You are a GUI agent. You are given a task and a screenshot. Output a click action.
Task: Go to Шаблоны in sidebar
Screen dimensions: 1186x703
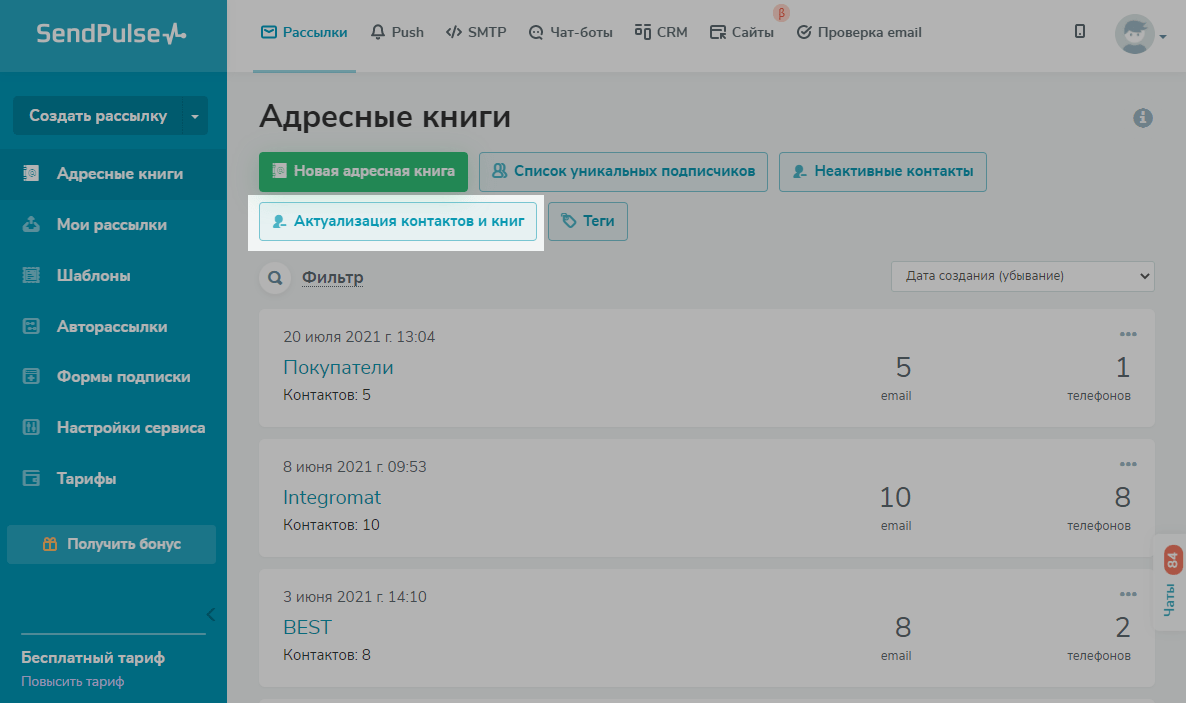[x=93, y=276]
